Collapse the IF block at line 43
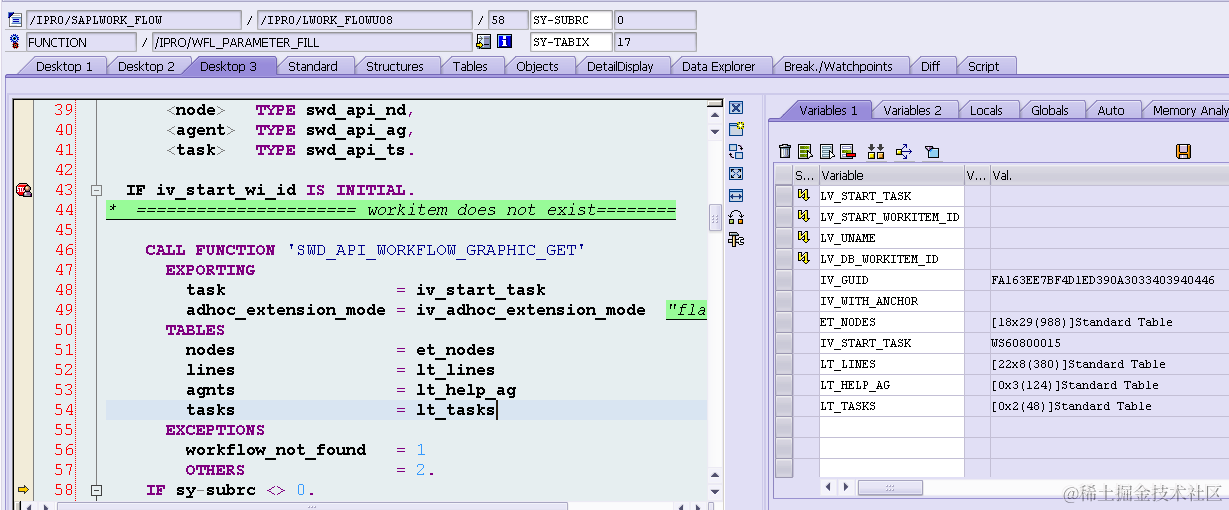Viewport: 1229px width, 510px height. click(x=97, y=190)
